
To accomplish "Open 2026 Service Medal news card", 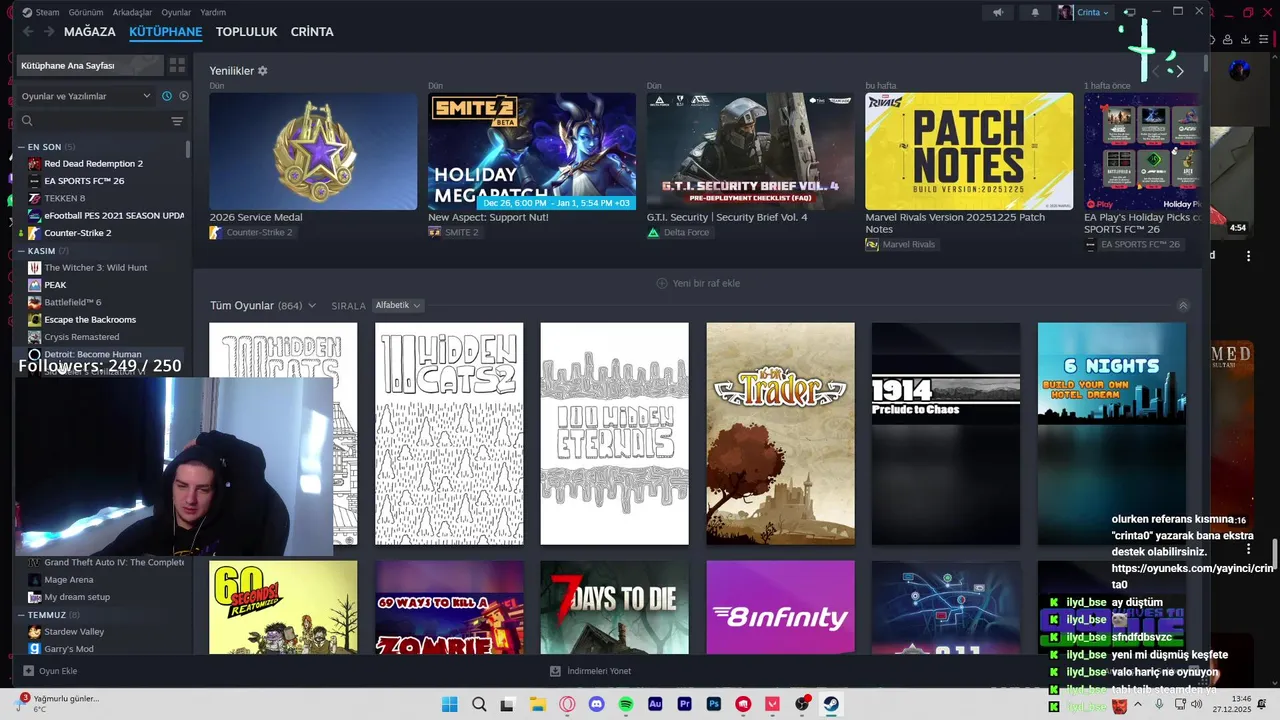I will [313, 151].
